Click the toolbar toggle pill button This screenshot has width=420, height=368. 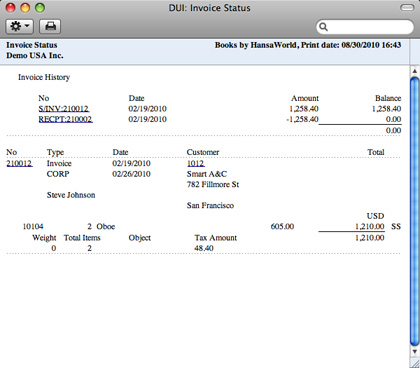pyautogui.click(x=407, y=8)
